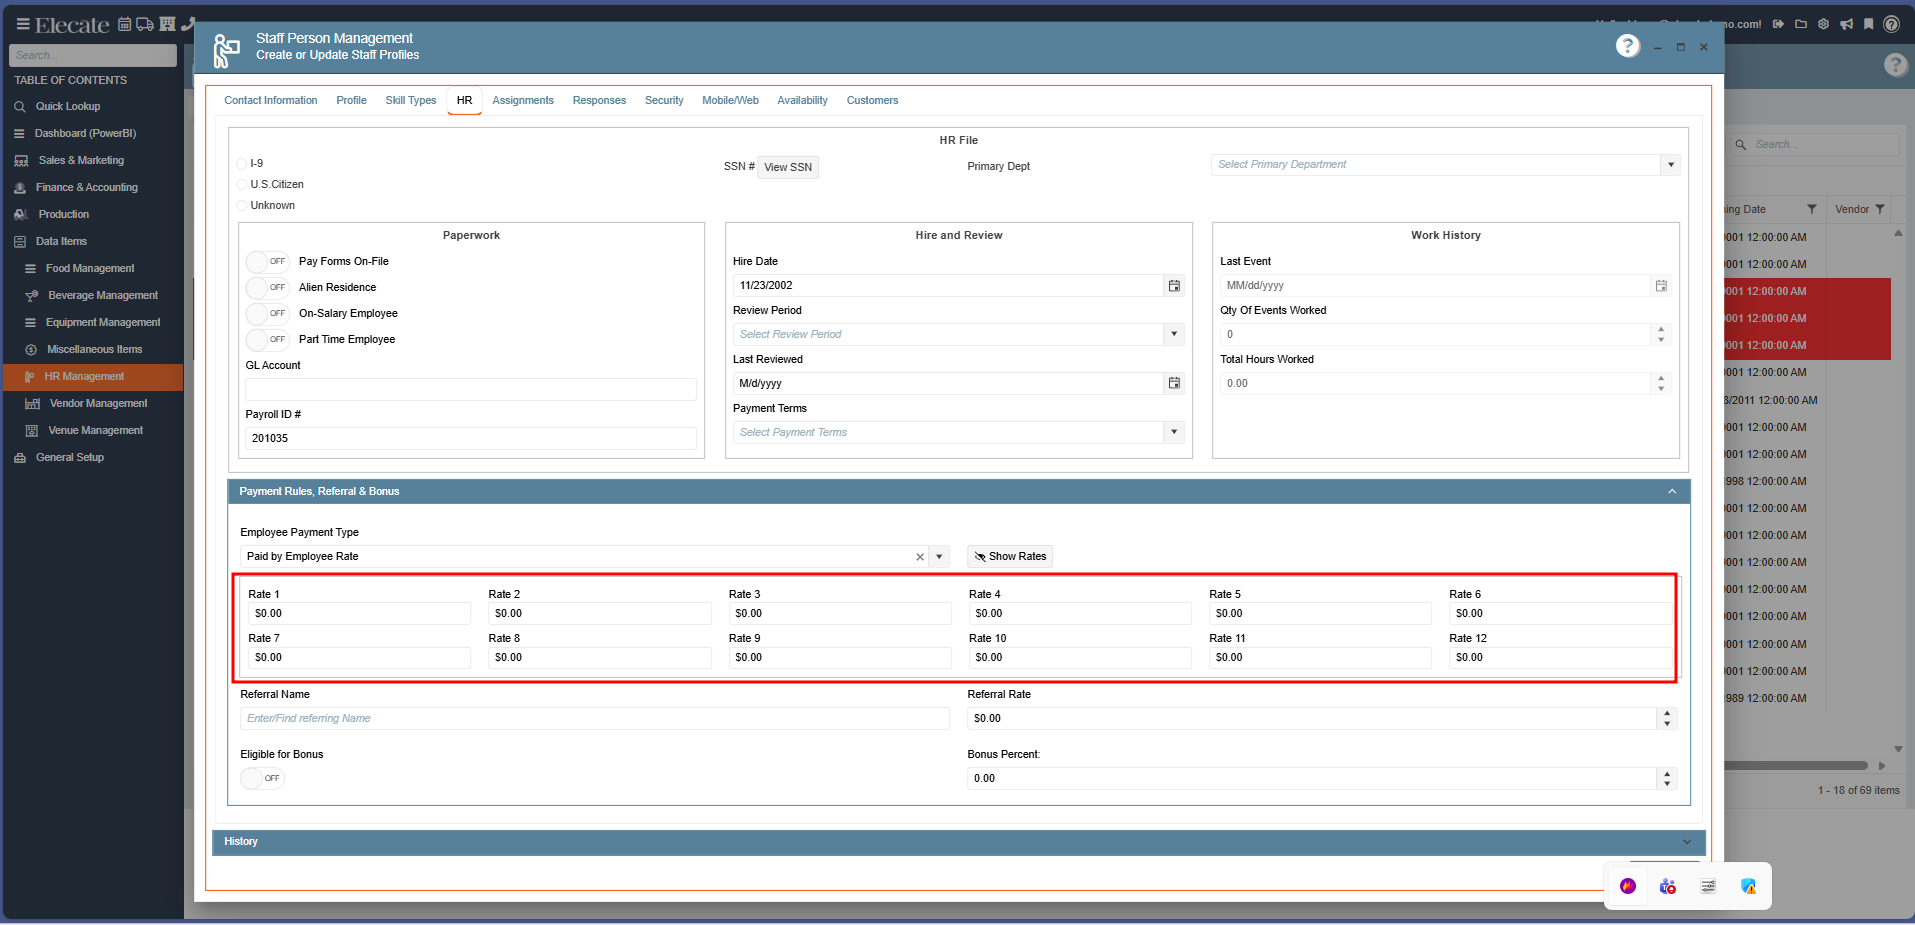This screenshot has height=925, width=1915.
Task: Click the Last Reviewed calendar icon
Action: click(1174, 384)
